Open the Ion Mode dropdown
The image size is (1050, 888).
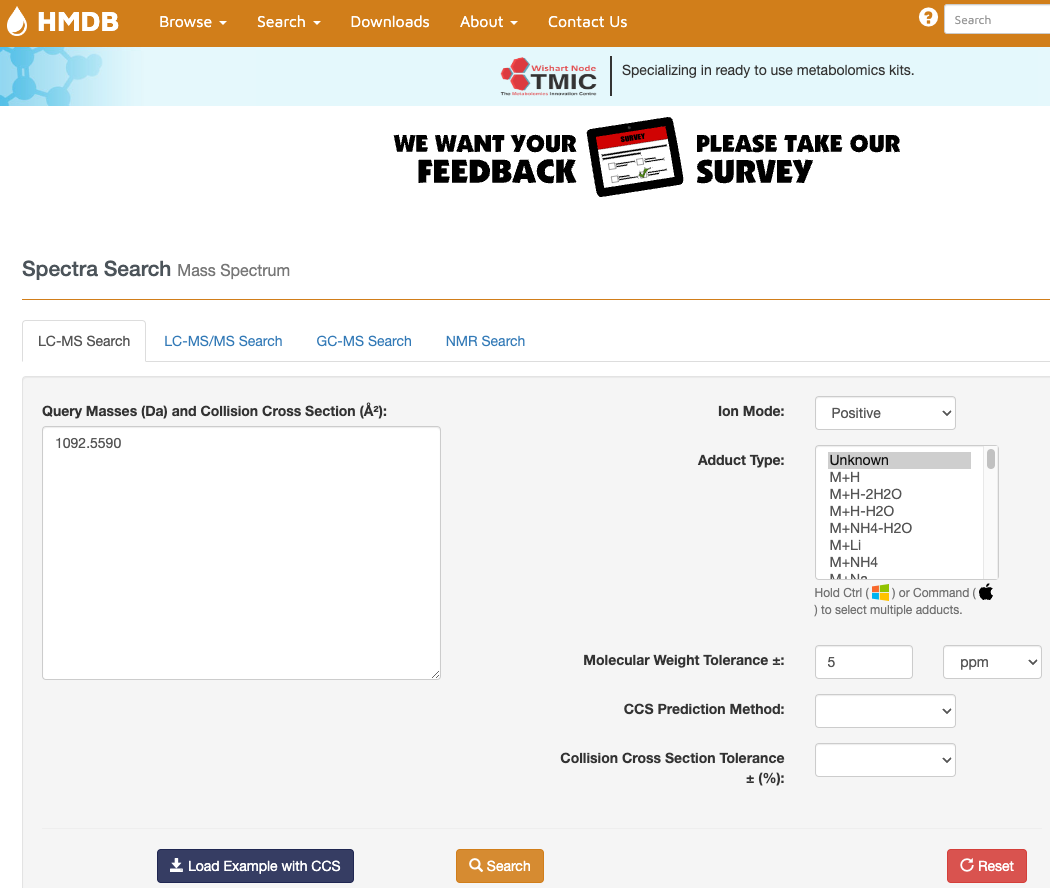(x=885, y=413)
